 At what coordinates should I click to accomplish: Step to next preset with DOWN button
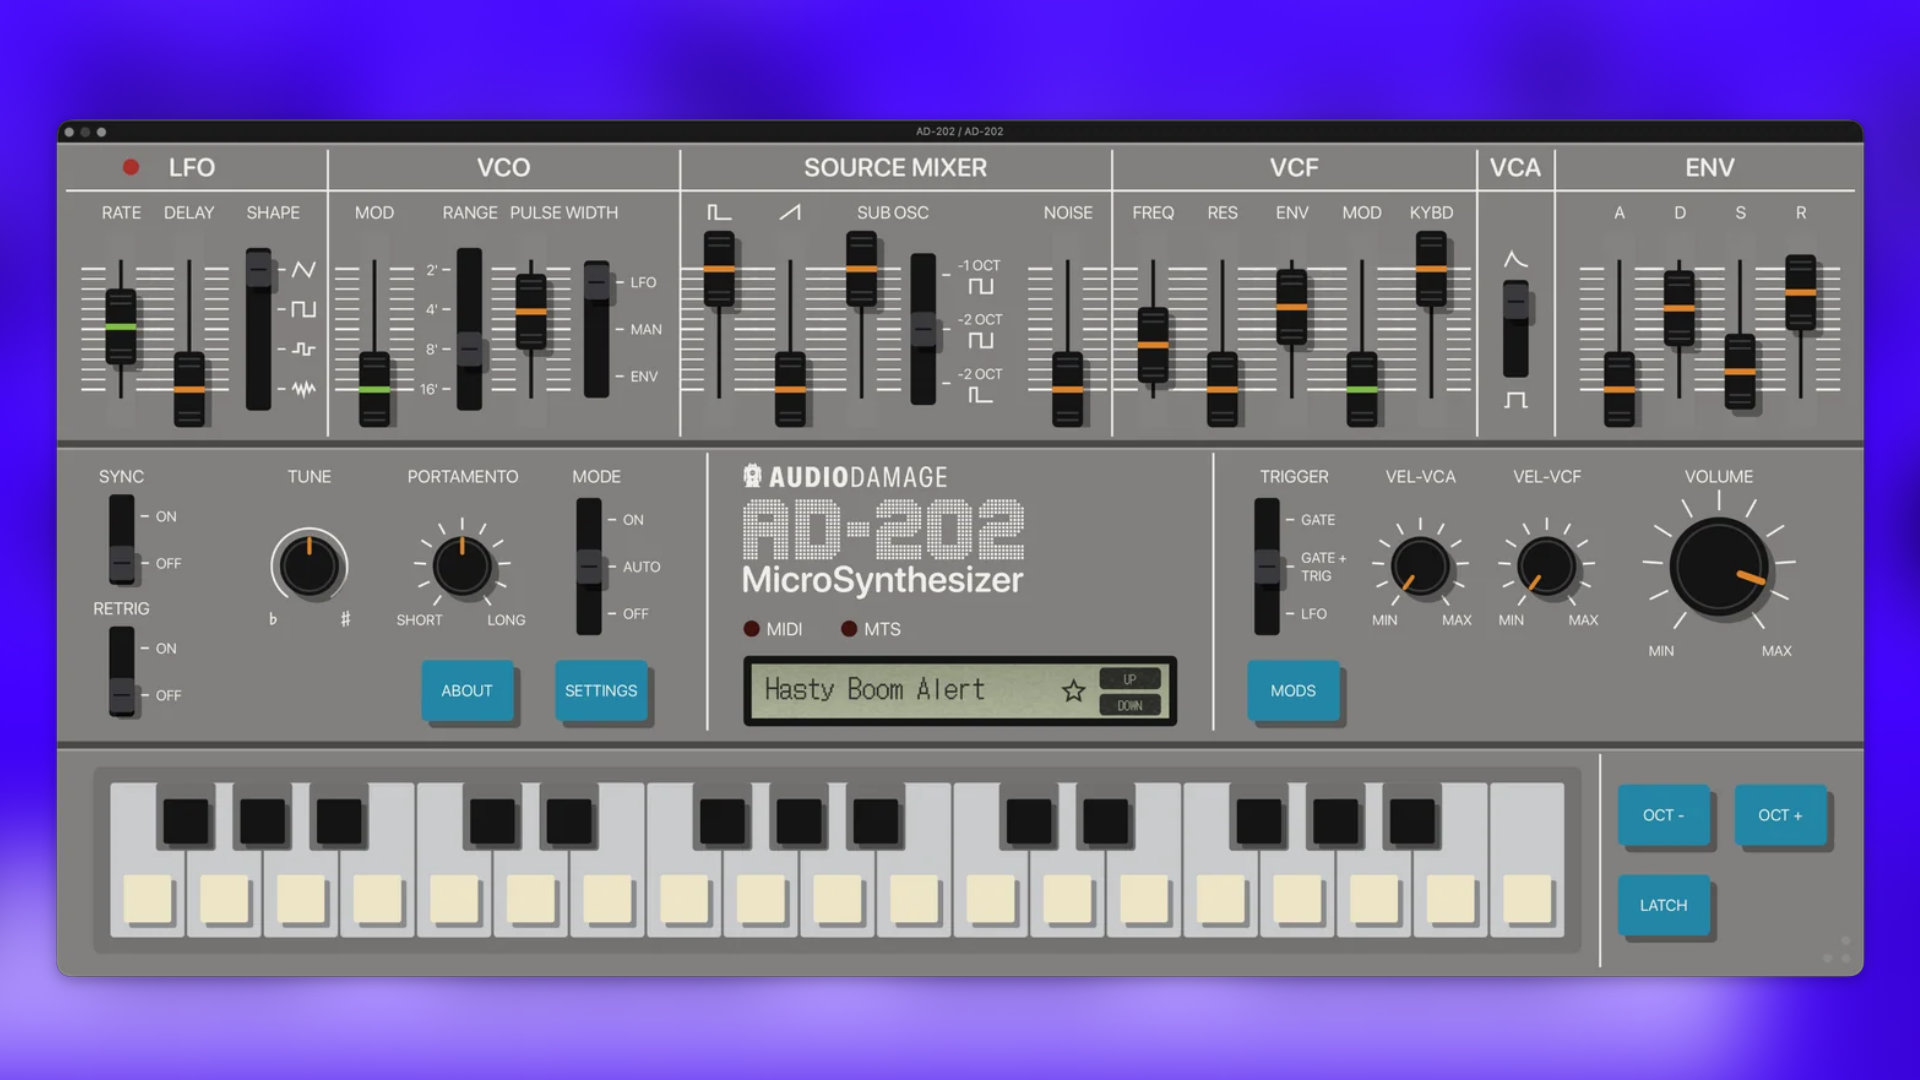pyautogui.click(x=1130, y=705)
